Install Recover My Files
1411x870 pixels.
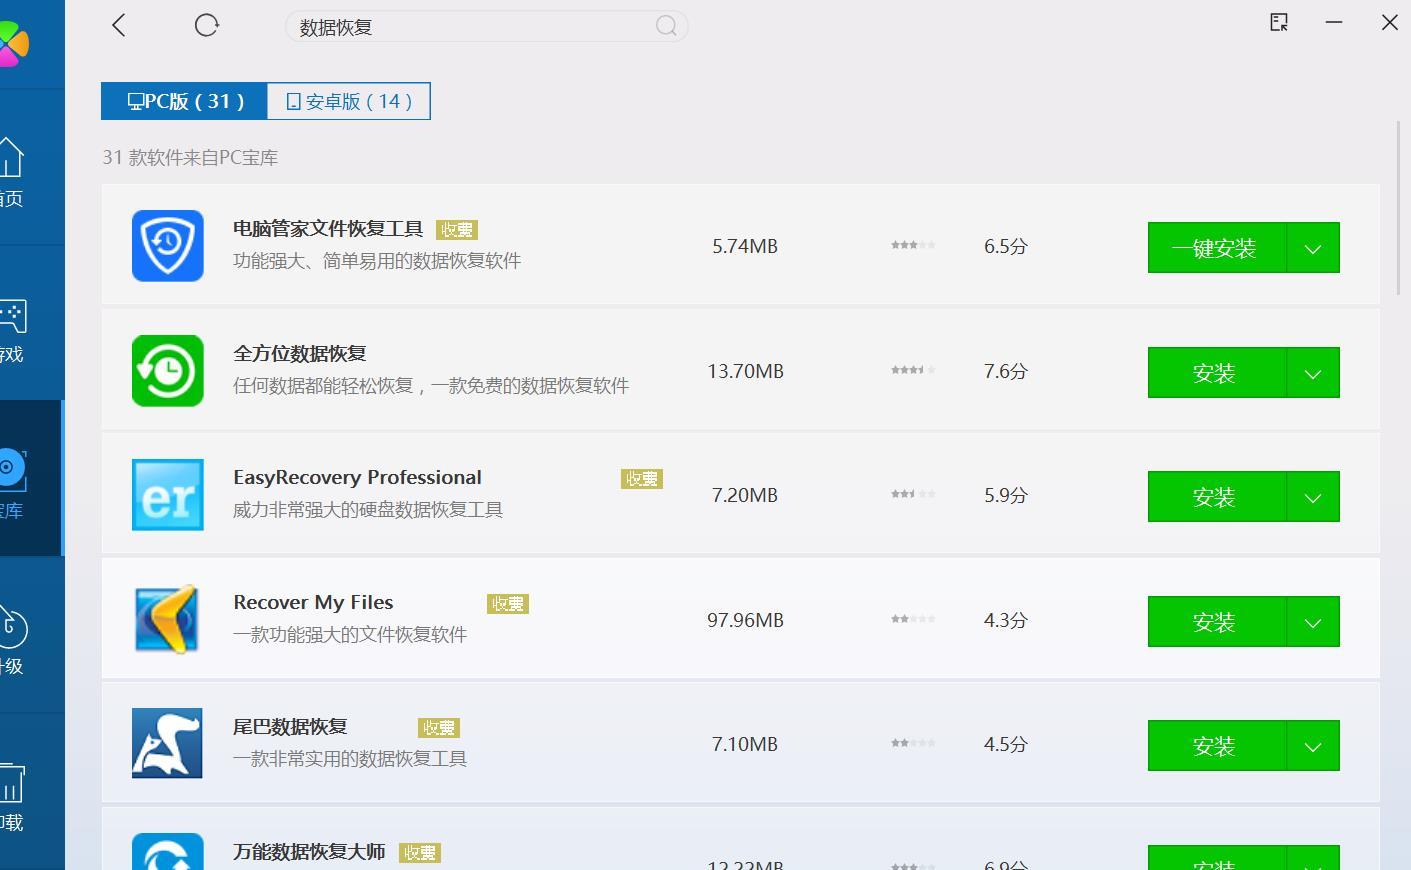(x=1216, y=622)
